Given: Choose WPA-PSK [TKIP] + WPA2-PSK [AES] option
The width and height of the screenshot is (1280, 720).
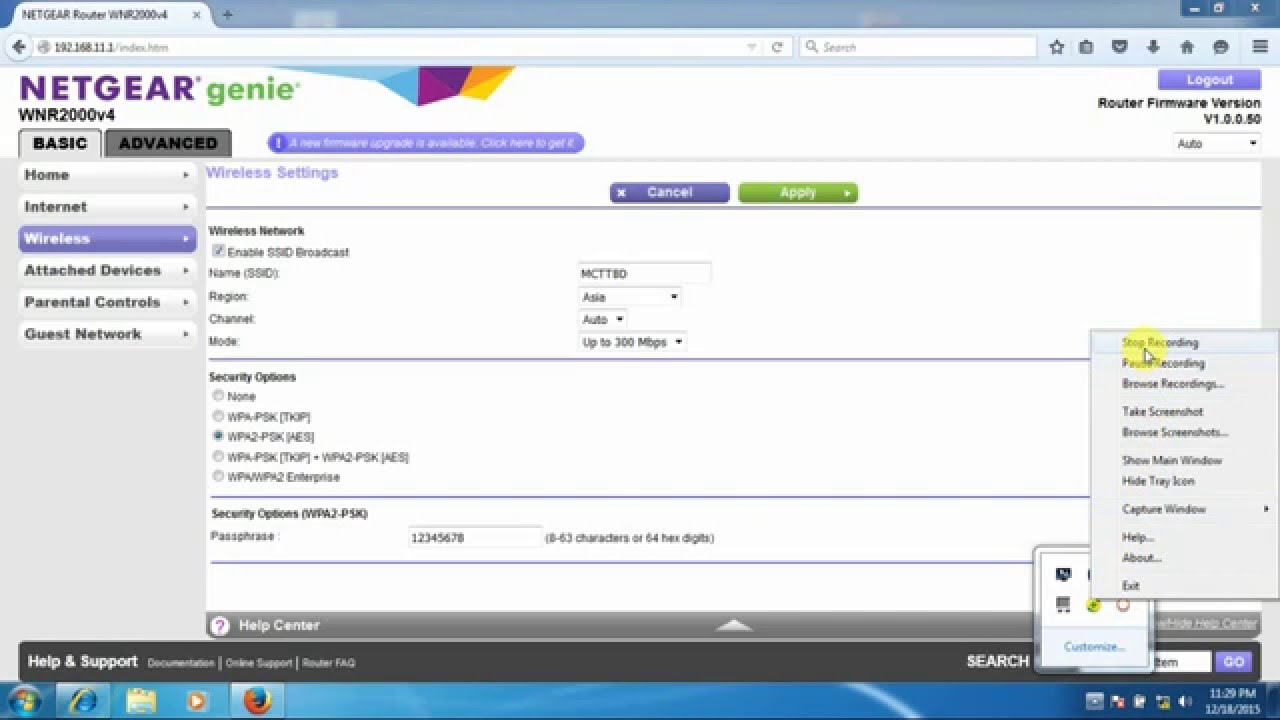Looking at the screenshot, I should tap(218, 457).
